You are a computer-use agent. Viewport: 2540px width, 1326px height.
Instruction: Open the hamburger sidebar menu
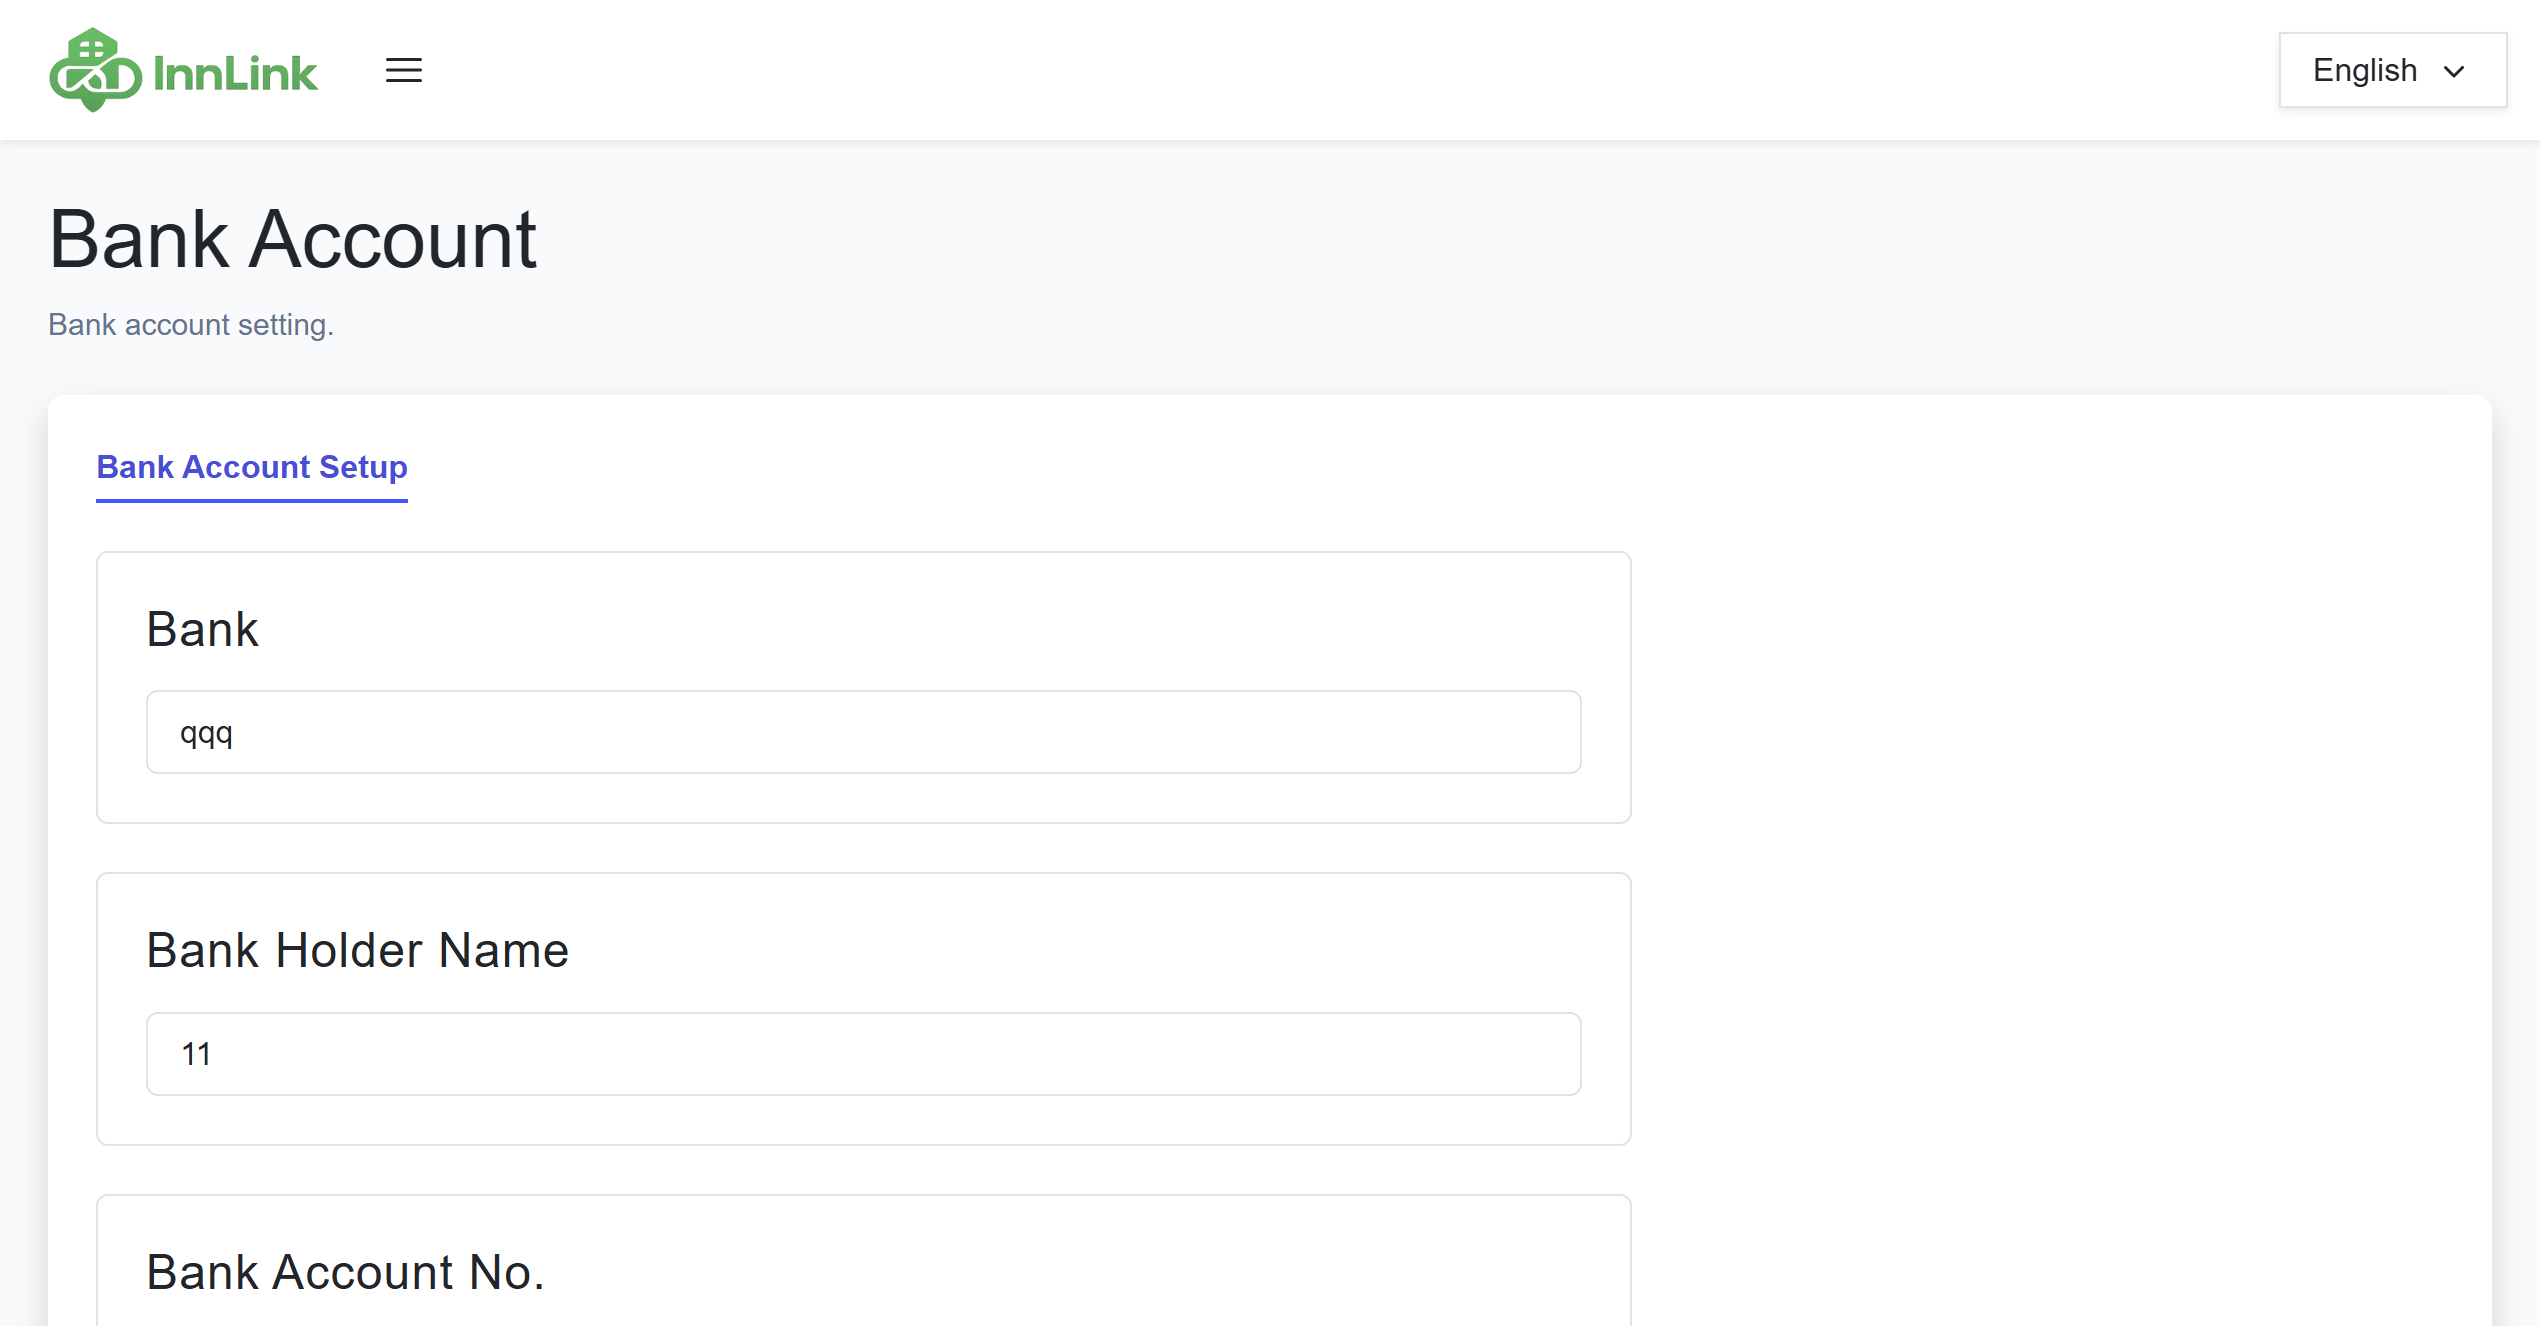click(404, 70)
